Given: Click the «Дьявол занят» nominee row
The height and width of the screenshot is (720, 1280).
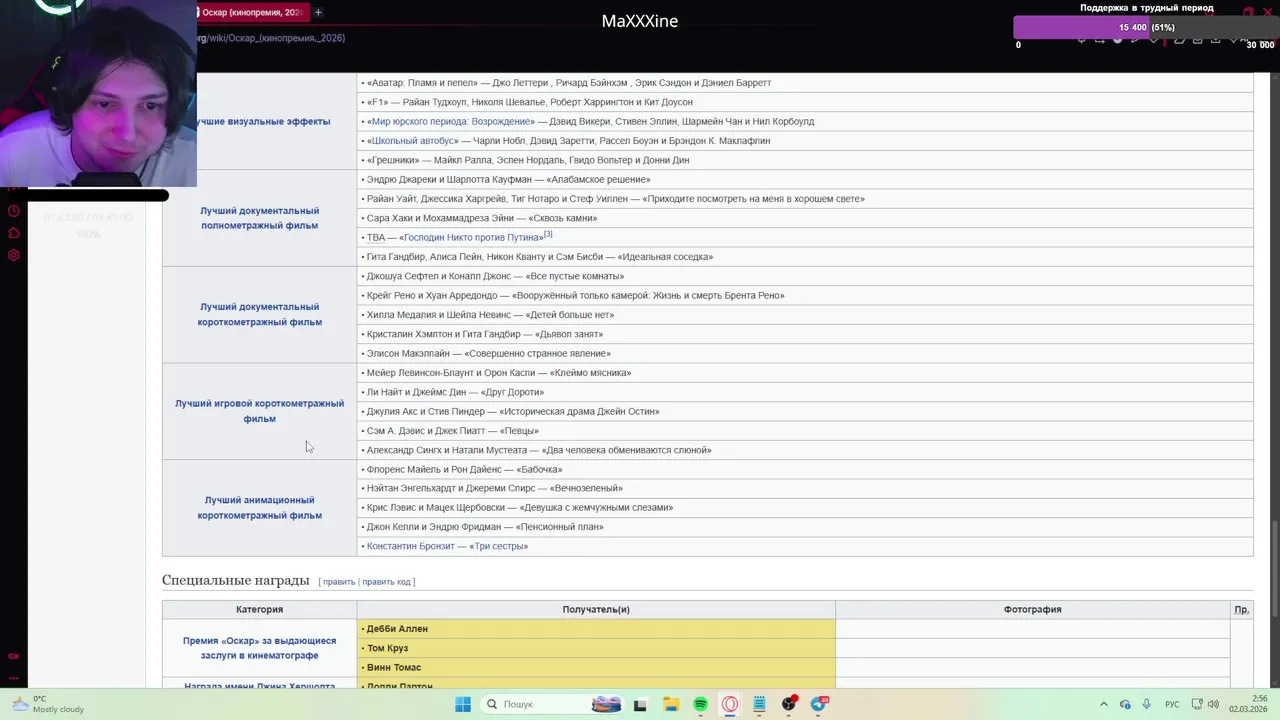Looking at the screenshot, I should tap(805, 334).
